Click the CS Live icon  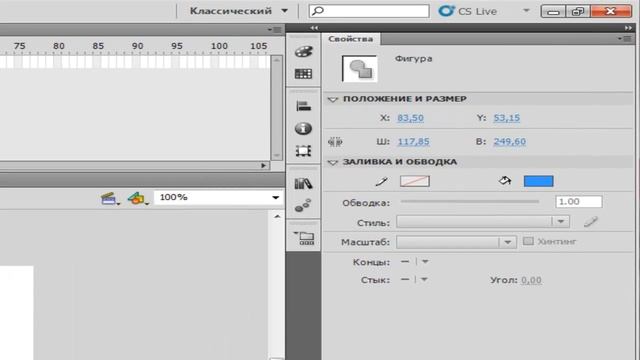click(446, 11)
